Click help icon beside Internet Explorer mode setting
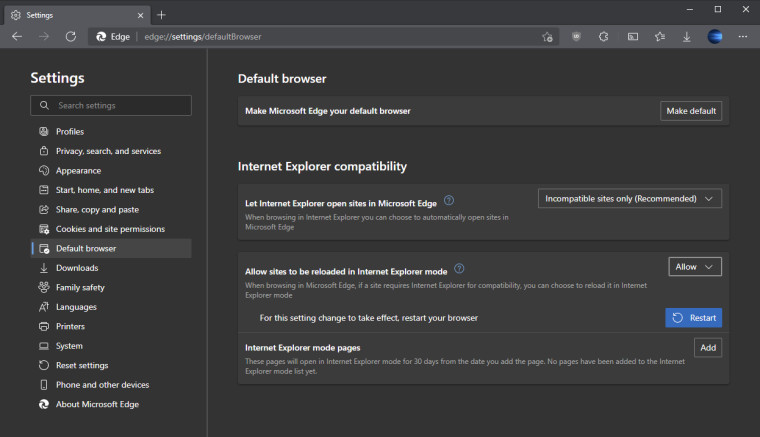Screen dimensions: 760x437 pos(459,269)
